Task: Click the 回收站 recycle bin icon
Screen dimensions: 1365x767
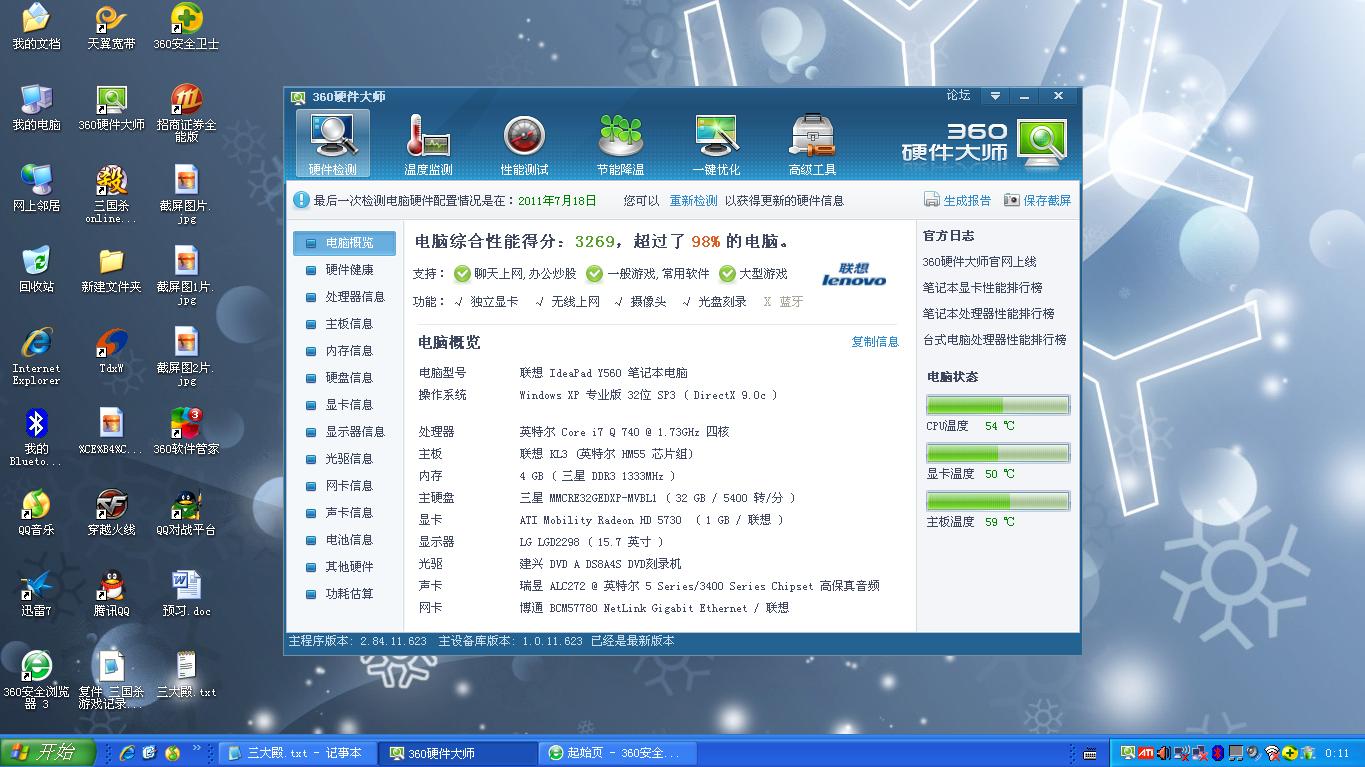Action: point(36,270)
